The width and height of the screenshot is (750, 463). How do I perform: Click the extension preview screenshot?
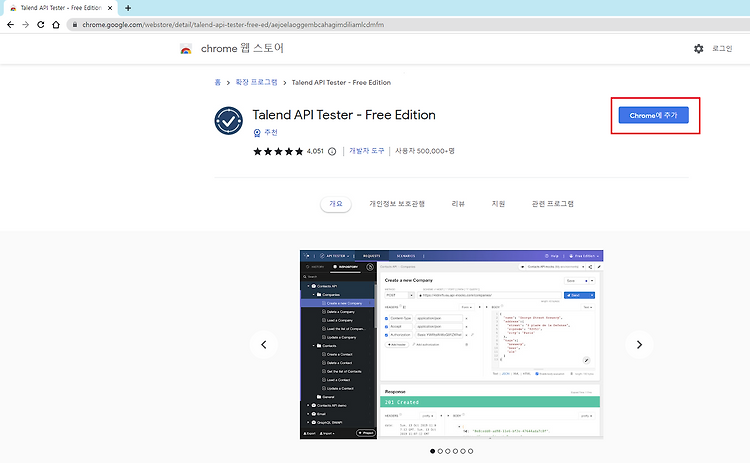point(452,344)
